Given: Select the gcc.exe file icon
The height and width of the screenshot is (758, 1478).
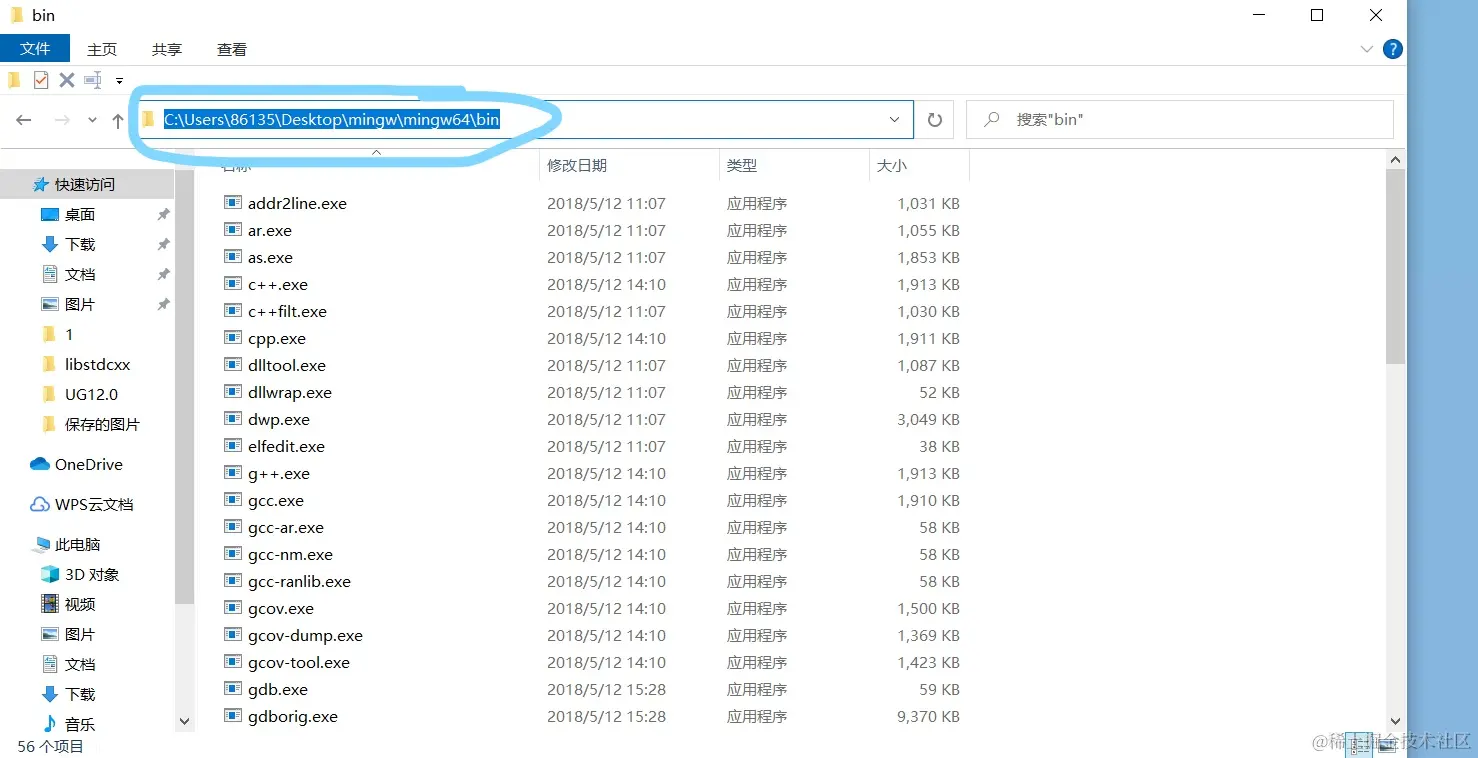Looking at the screenshot, I should coord(233,500).
